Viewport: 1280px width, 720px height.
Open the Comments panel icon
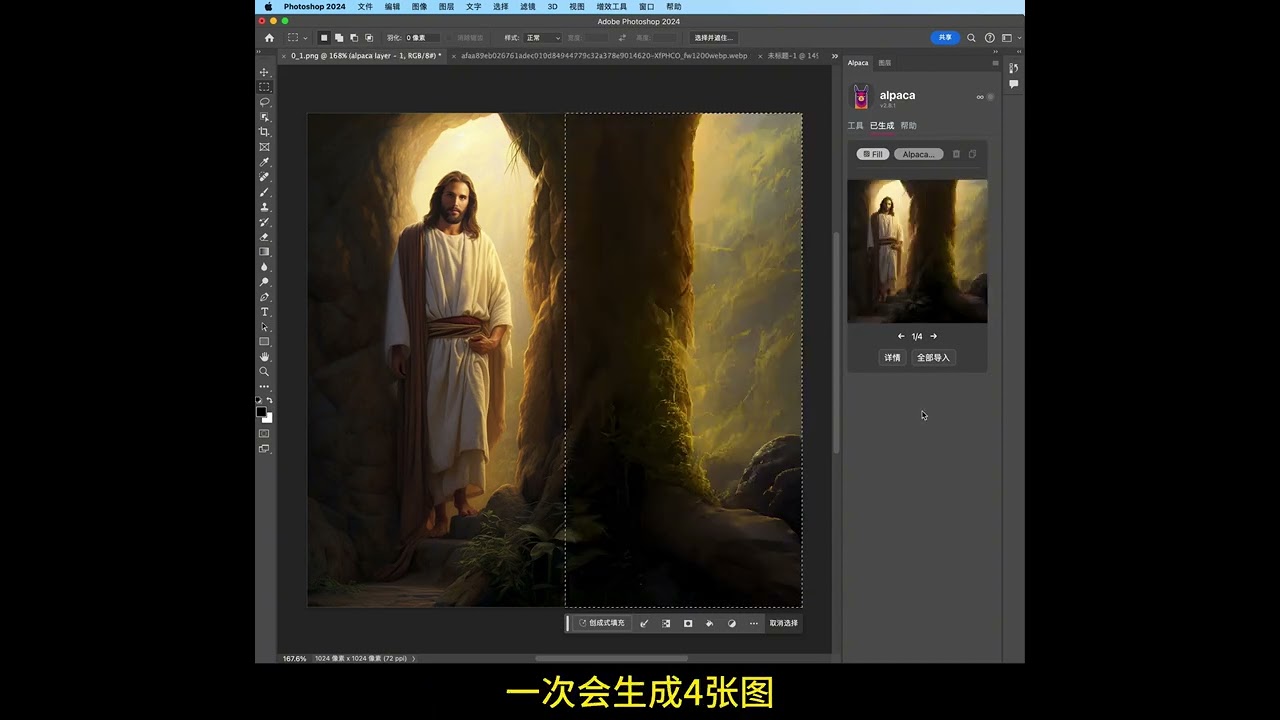1013,84
